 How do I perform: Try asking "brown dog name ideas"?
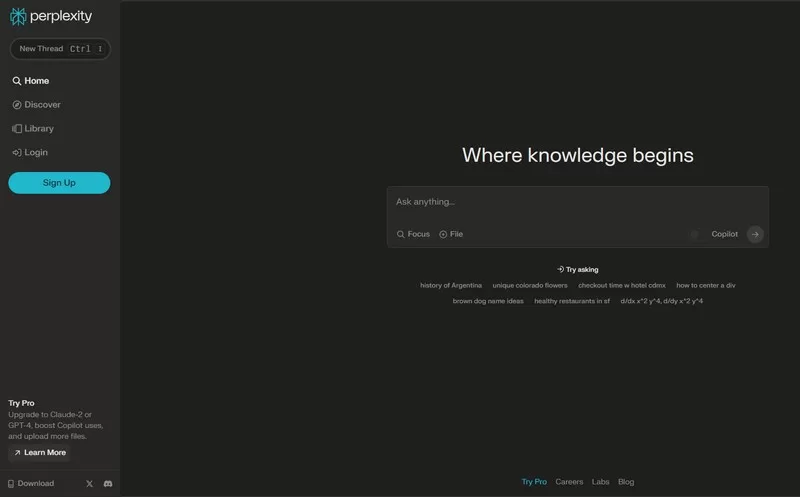click(x=488, y=301)
